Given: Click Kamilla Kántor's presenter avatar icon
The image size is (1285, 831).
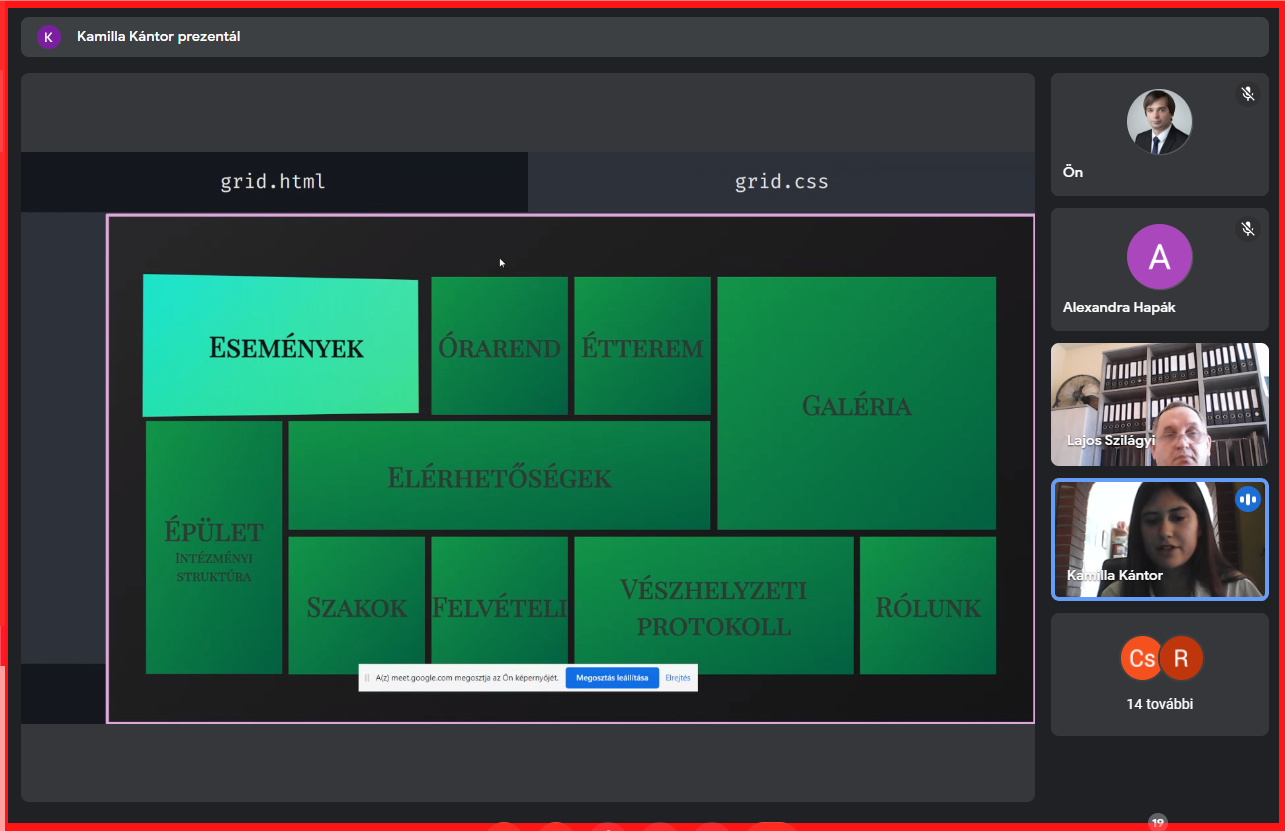Looking at the screenshot, I should coord(48,37).
